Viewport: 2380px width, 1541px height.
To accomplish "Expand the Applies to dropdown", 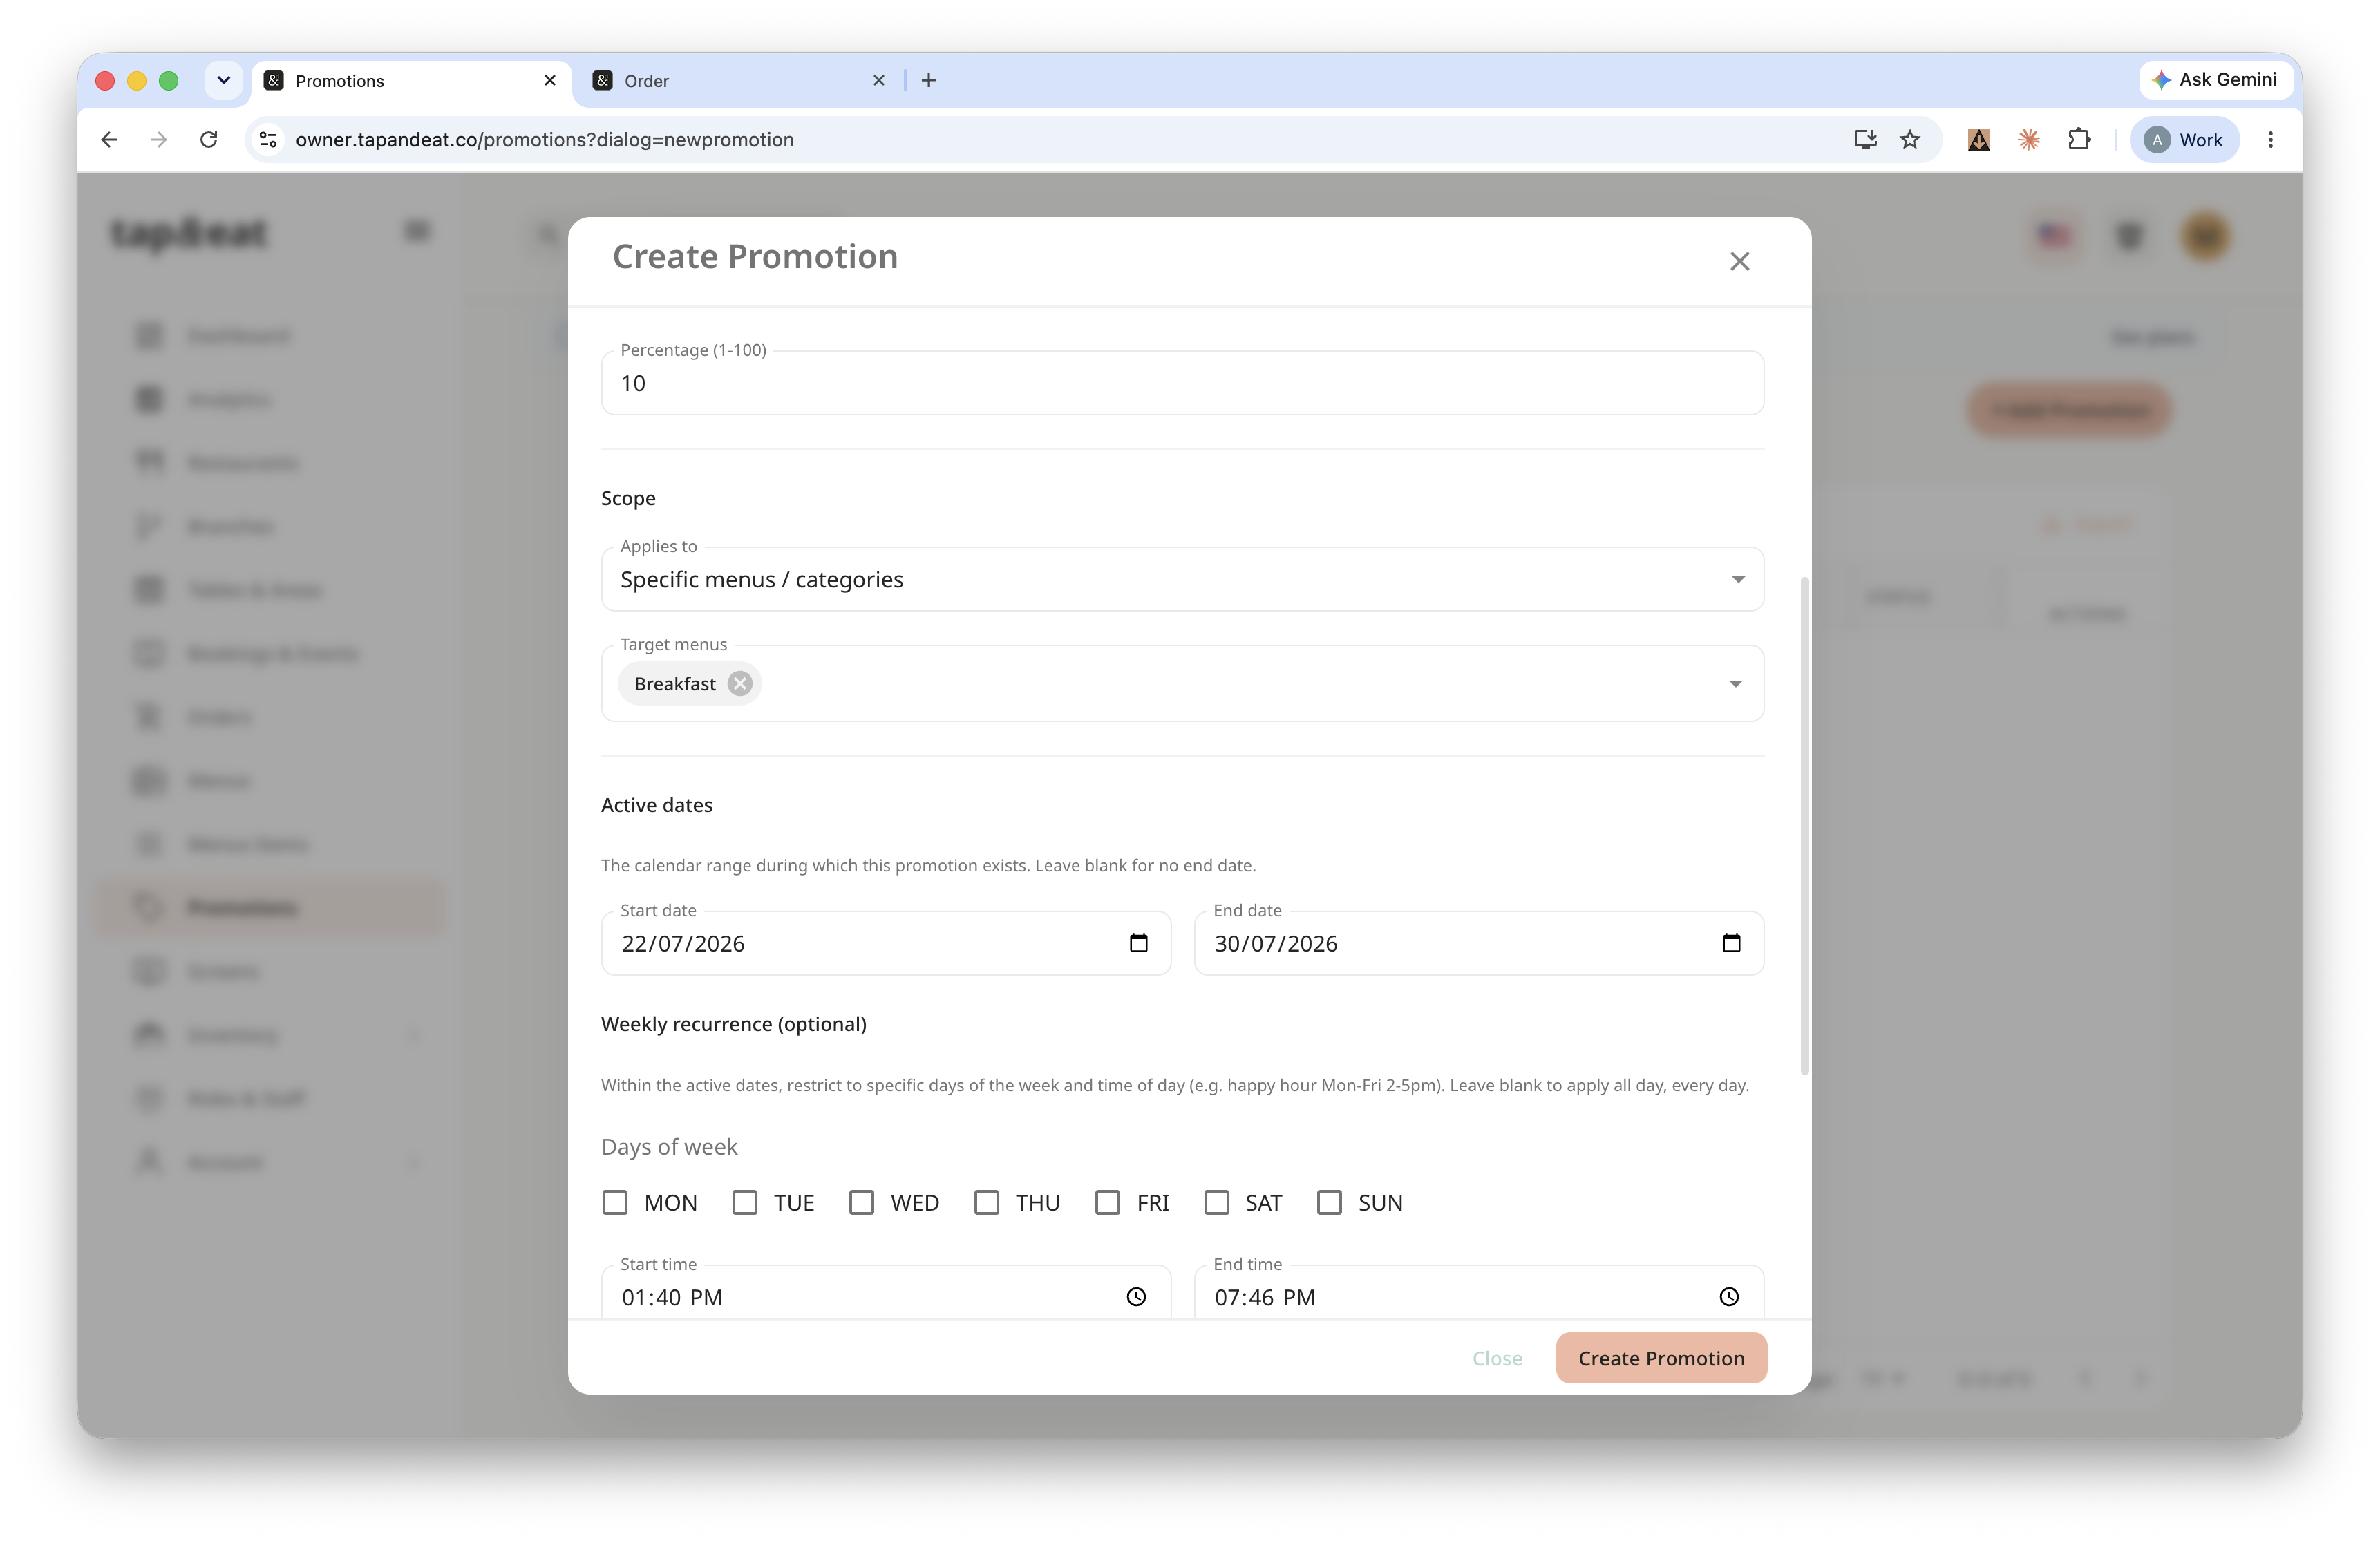I will click(x=1182, y=579).
